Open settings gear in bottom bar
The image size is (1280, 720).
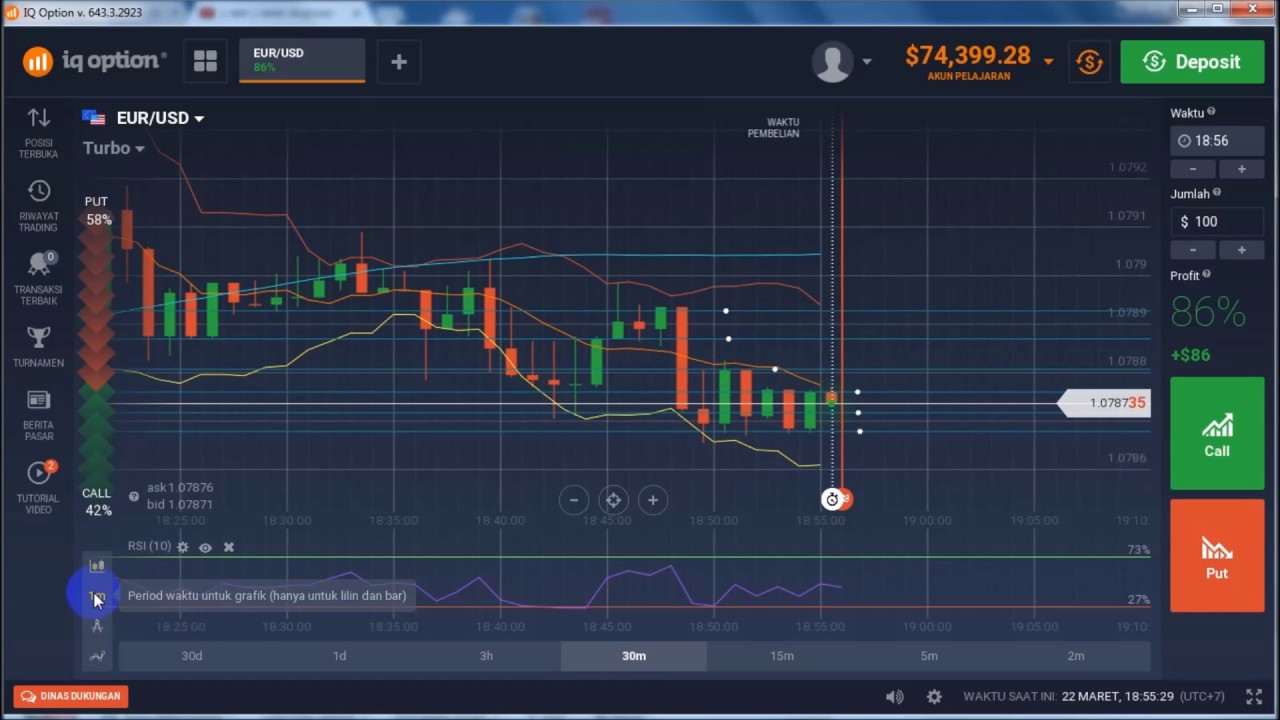click(934, 697)
